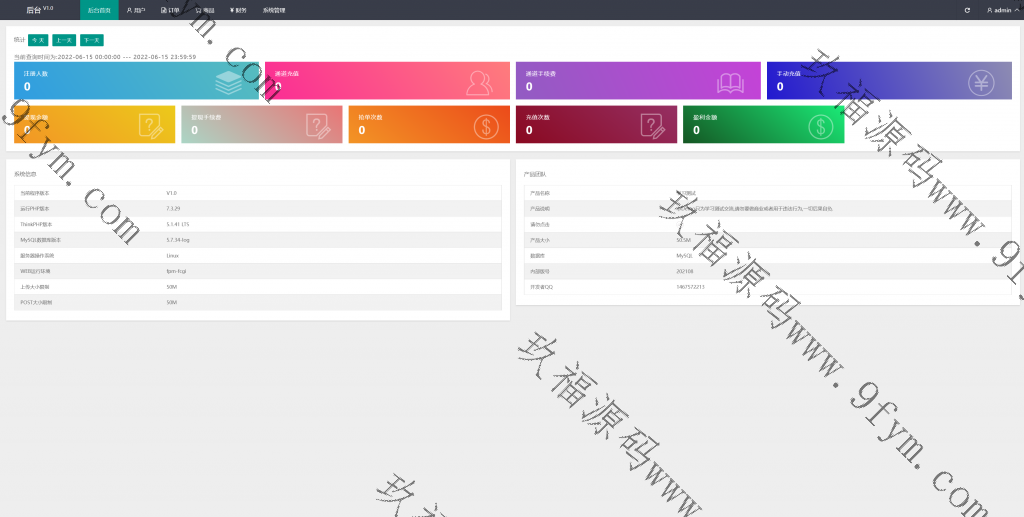Open the 订单 menu in navbar
The height and width of the screenshot is (517, 1024).
(x=170, y=10)
